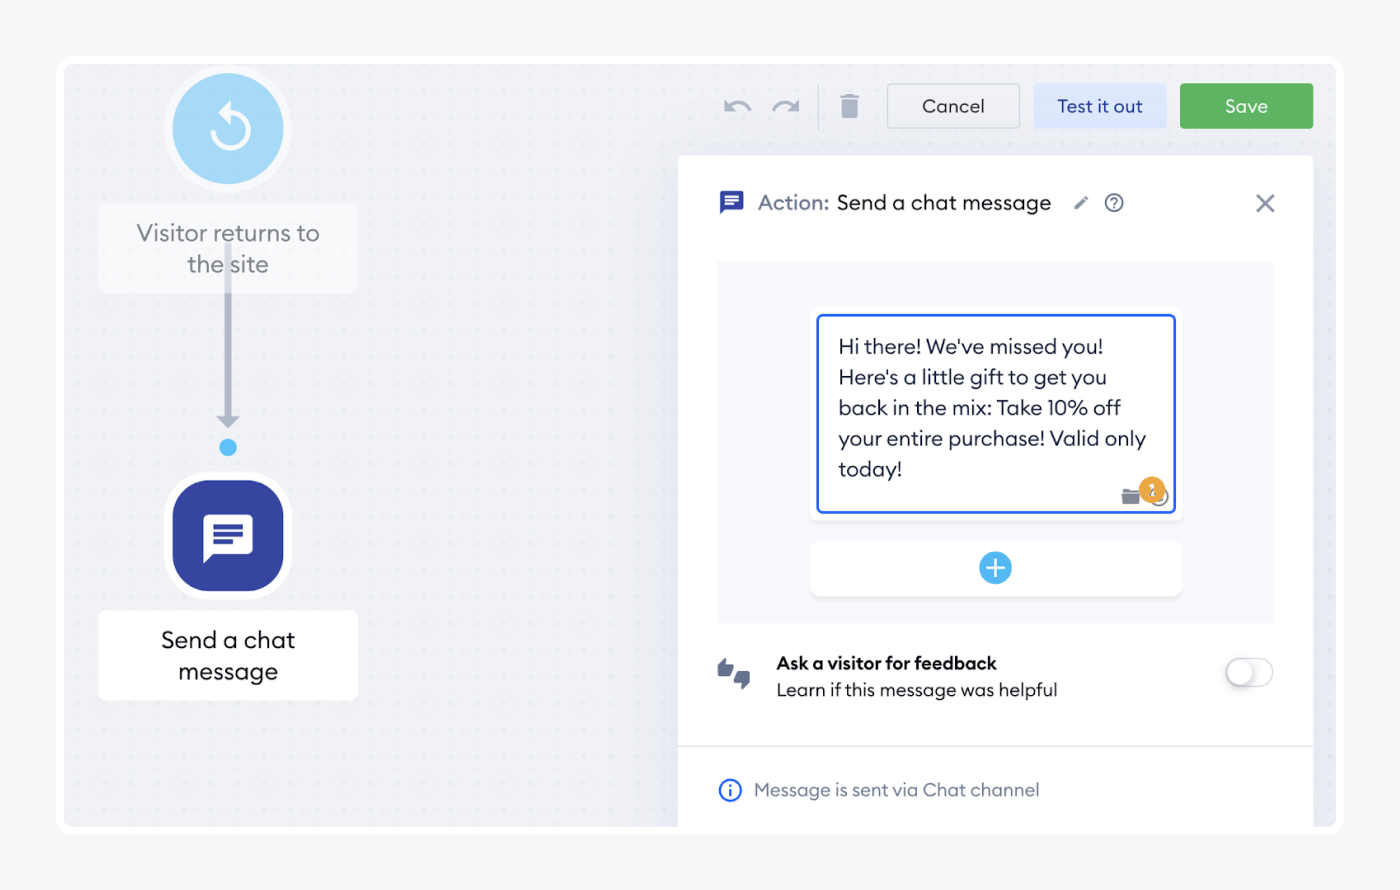Save the chatbot flow
This screenshot has width=1400, height=890.
pyautogui.click(x=1246, y=105)
